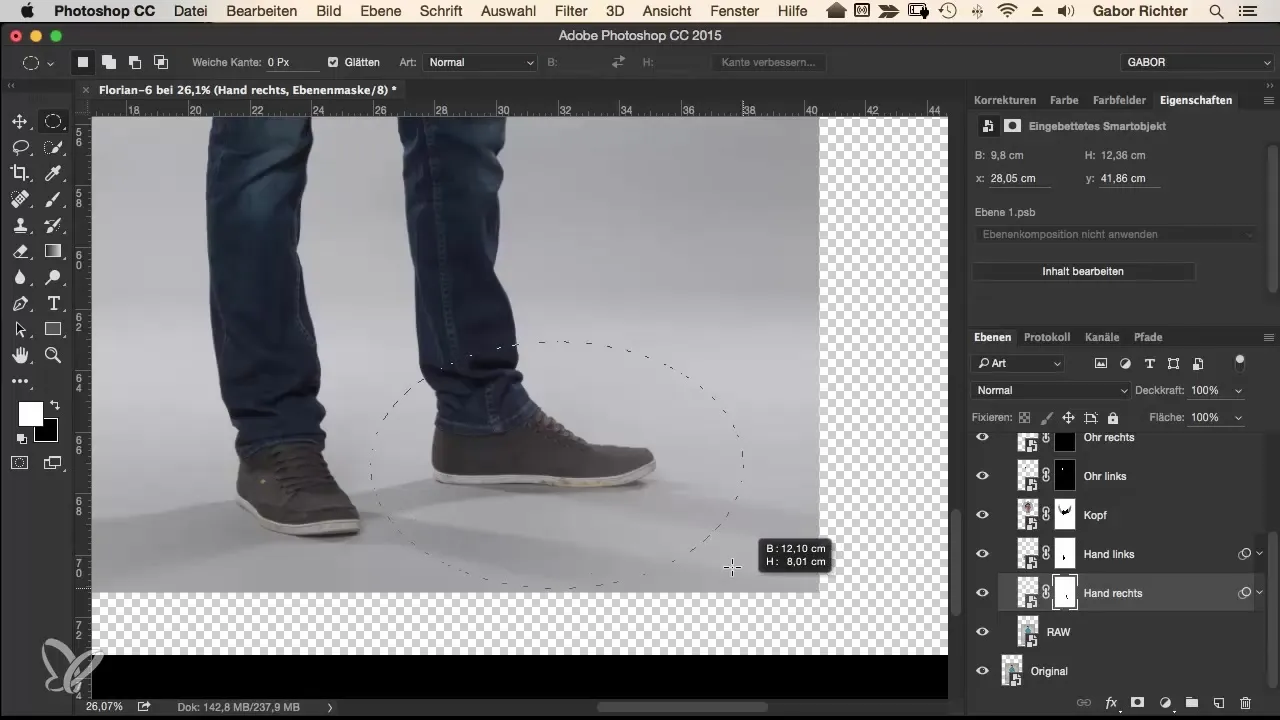Open the layer blend mode Normal dropdown

(x=1050, y=391)
